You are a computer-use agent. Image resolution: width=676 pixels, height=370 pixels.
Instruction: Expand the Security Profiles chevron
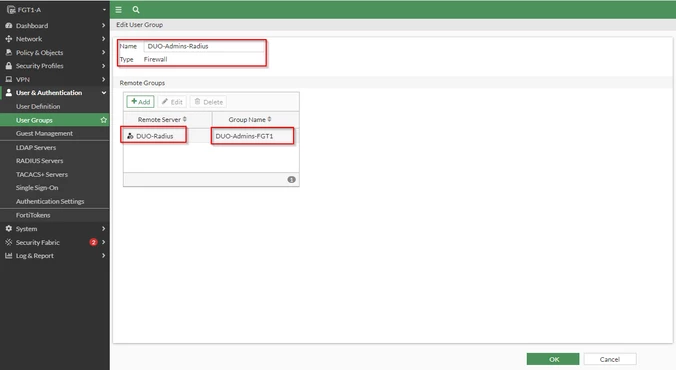[103, 66]
